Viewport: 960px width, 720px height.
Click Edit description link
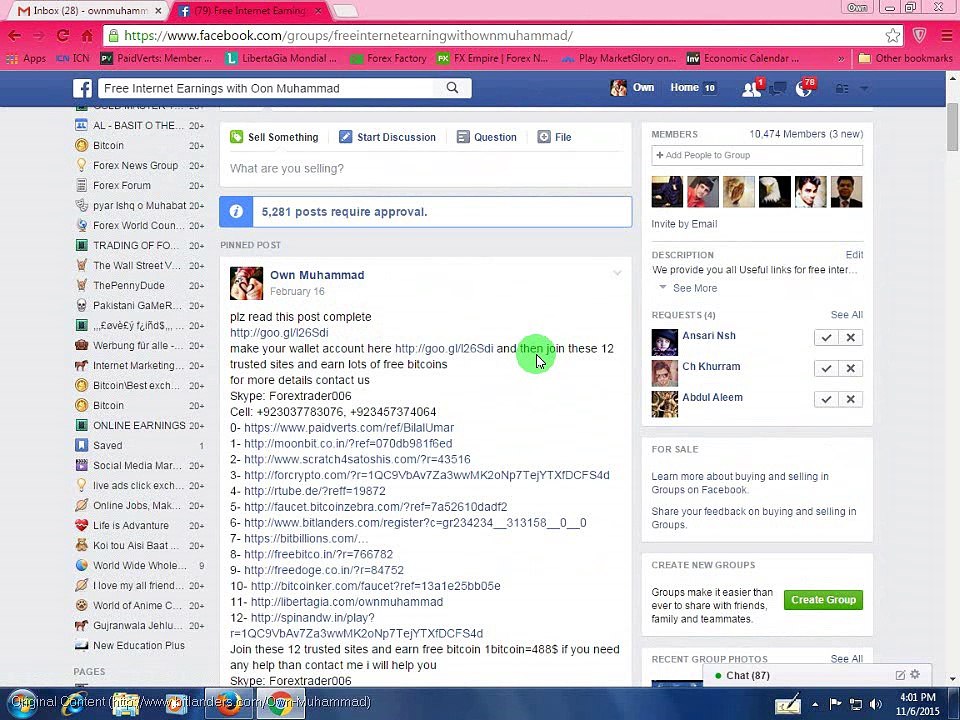[854, 255]
